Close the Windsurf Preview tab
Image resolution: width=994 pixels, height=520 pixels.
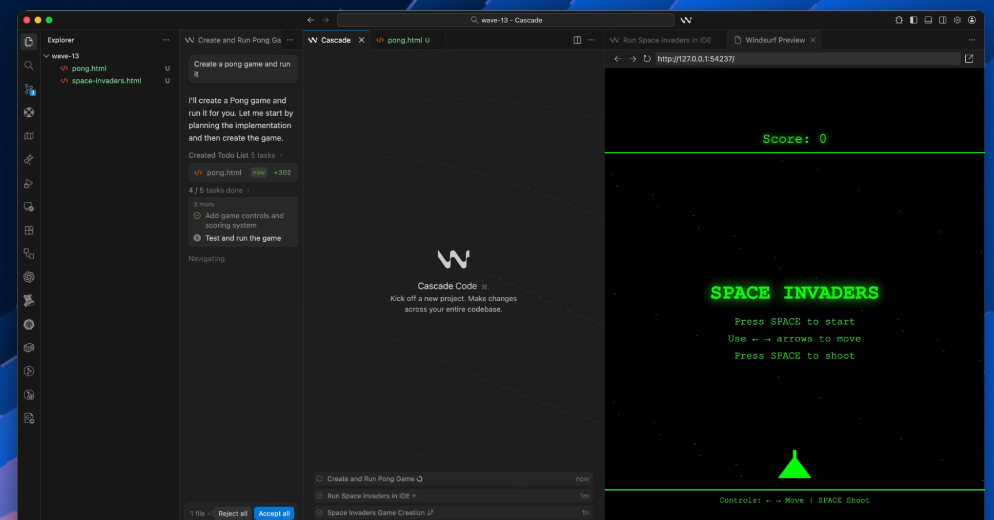[813, 40]
